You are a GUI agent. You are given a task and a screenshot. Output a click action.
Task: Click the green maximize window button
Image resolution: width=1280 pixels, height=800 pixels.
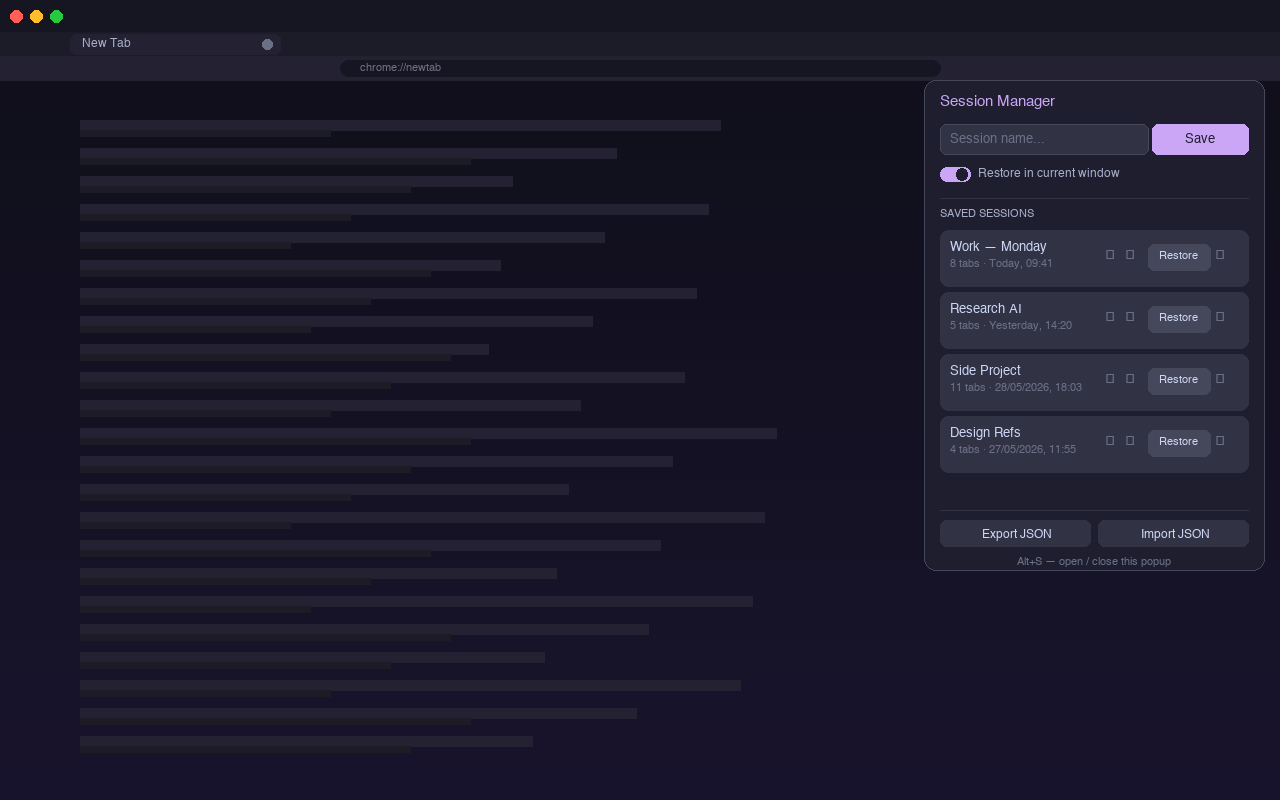coord(56,16)
